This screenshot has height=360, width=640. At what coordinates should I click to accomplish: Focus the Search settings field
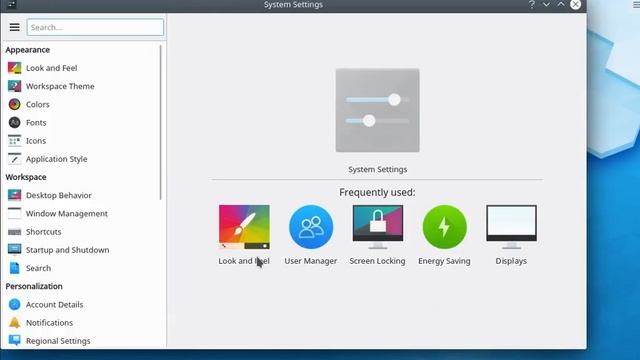(95, 27)
